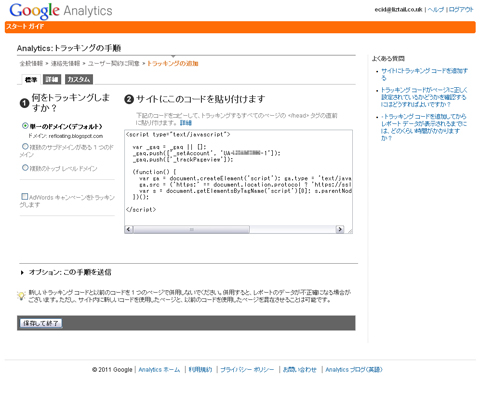Open the 標準 tab
Viewport: 480px width, 404px height.
[31, 80]
